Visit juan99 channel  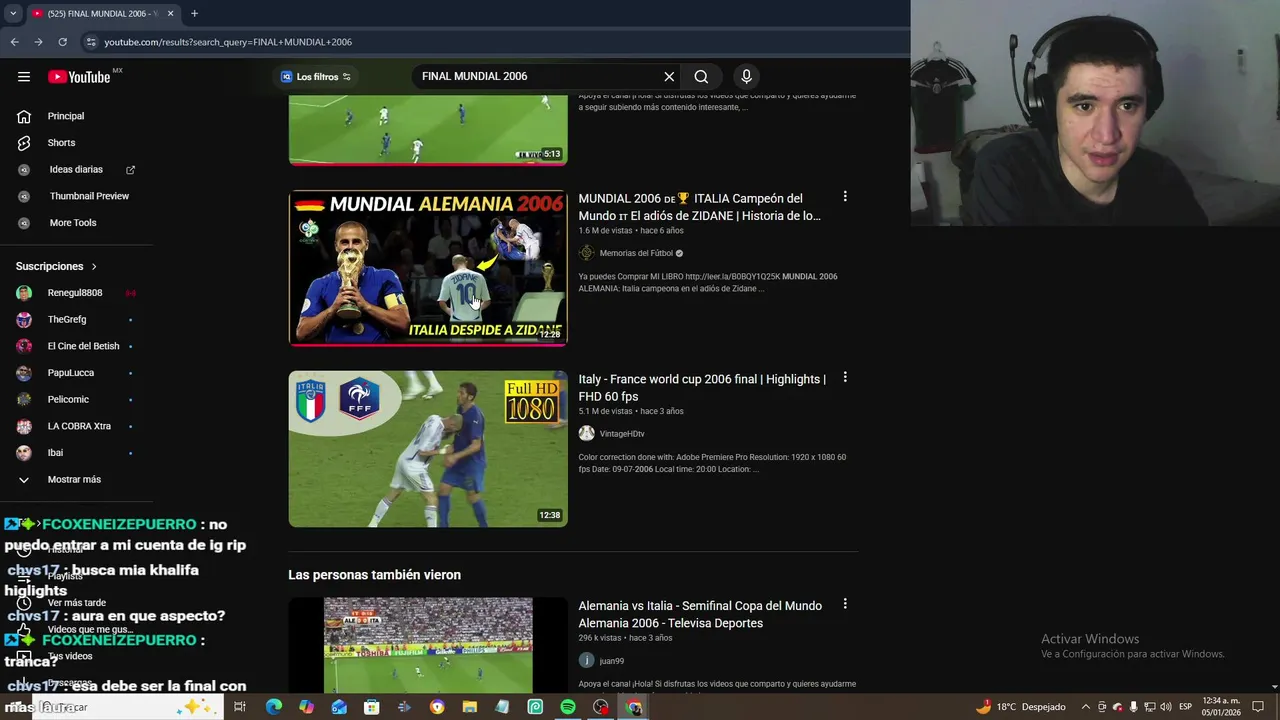coord(611,661)
